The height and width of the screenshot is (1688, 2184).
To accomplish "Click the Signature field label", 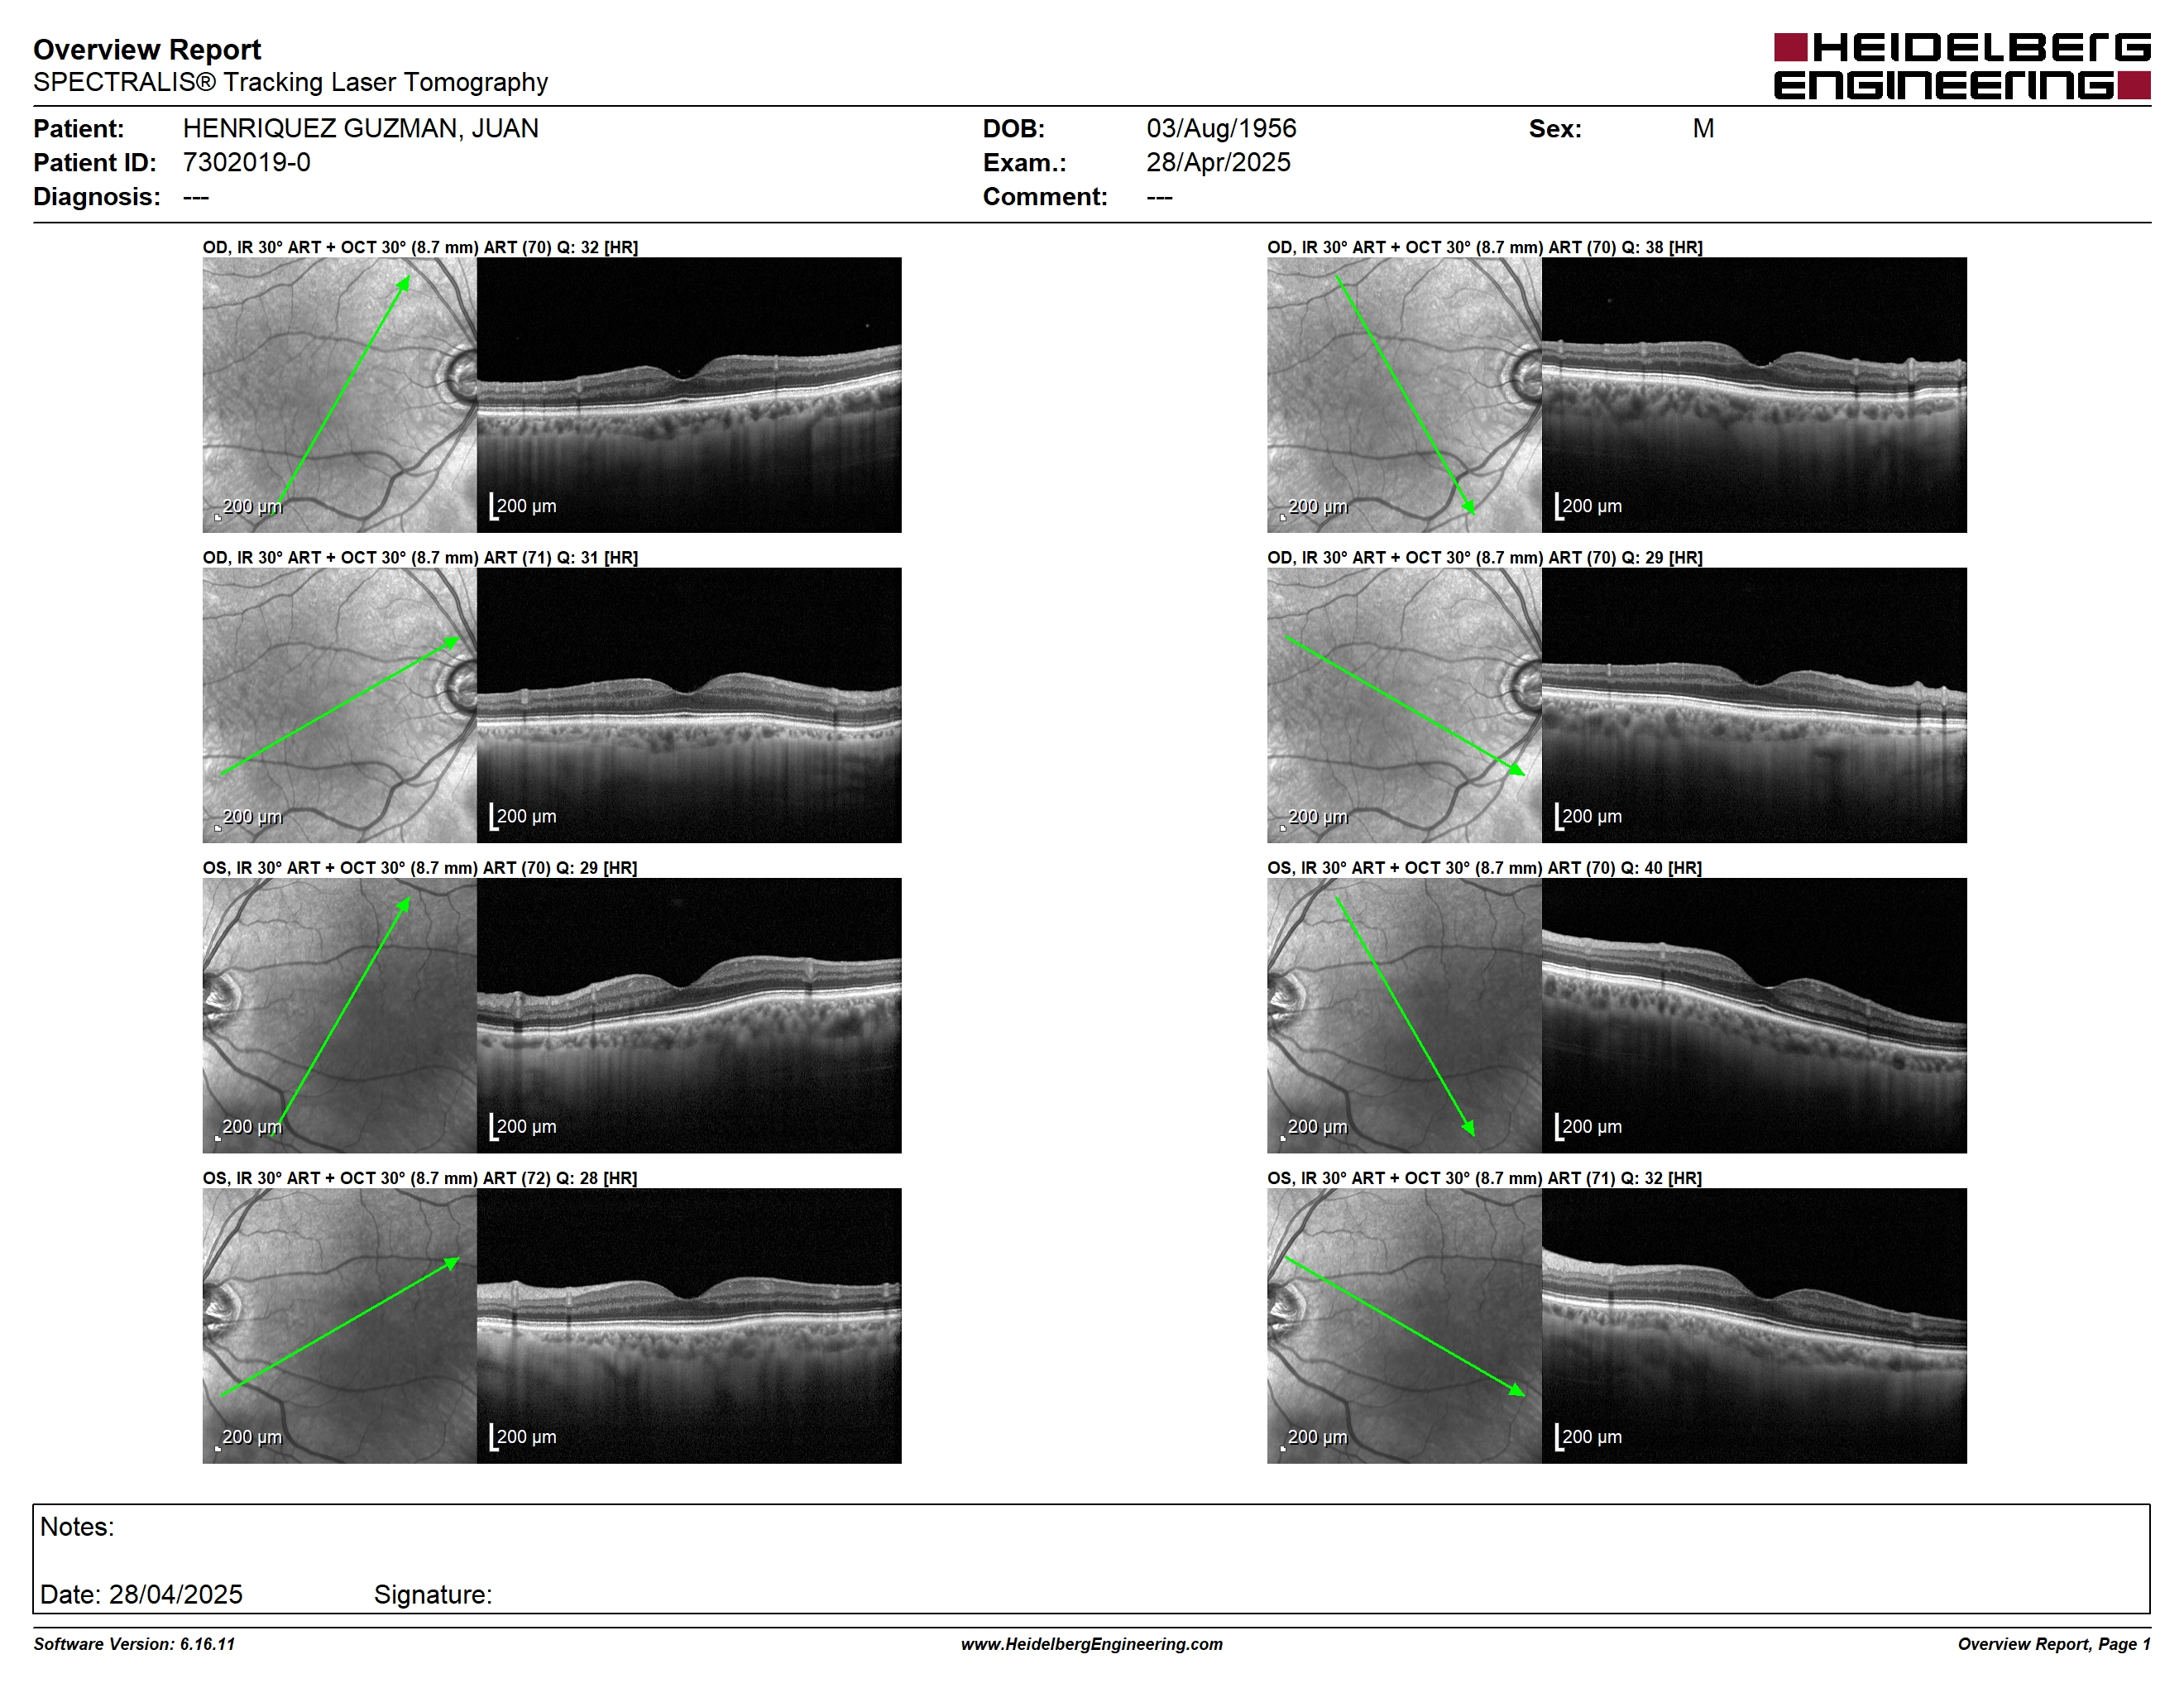I will pos(433,1594).
